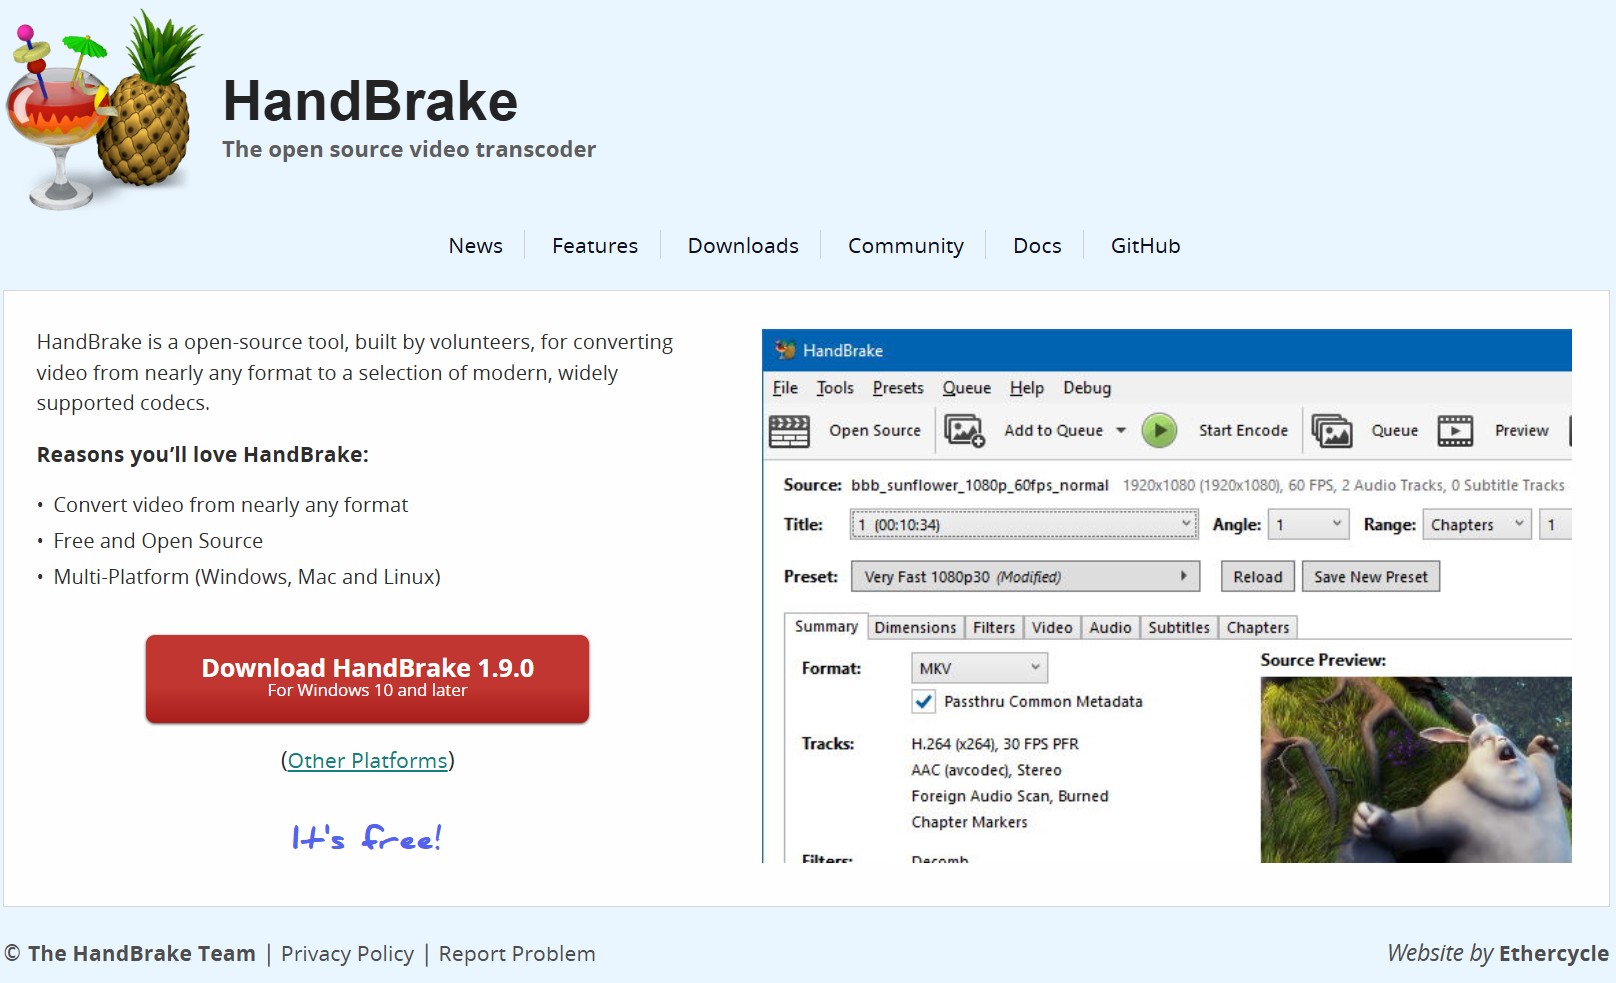Switch to the Dimensions tab

pyautogui.click(x=915, y=627)
